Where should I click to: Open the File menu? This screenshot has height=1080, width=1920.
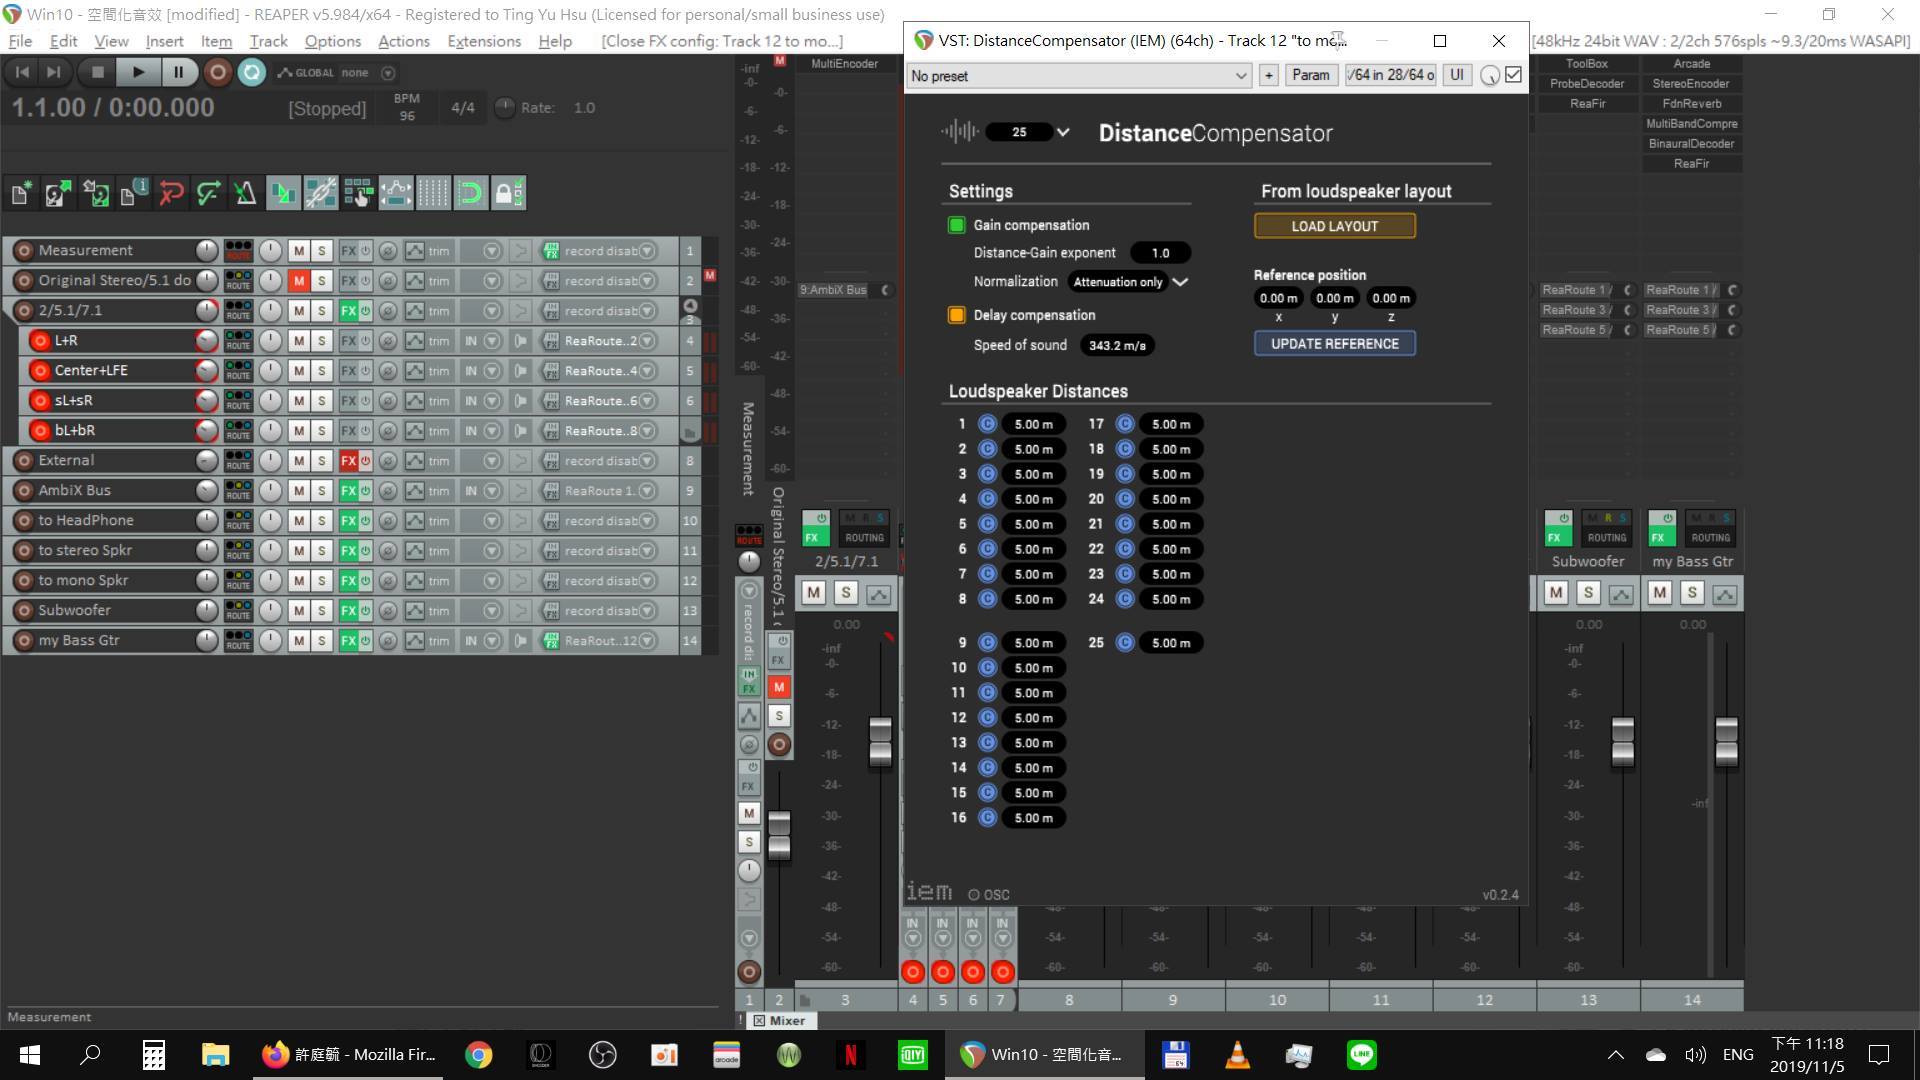[20, 41]
